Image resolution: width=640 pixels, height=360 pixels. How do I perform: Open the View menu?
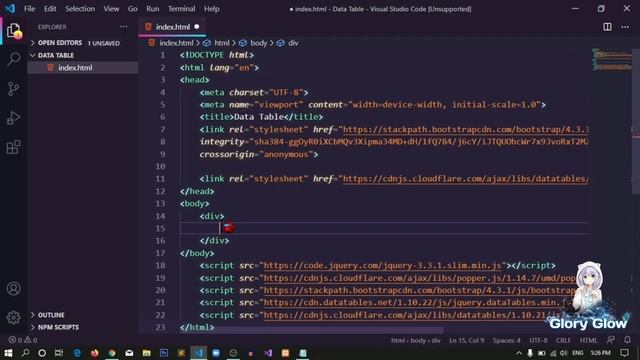coord(111,9)
